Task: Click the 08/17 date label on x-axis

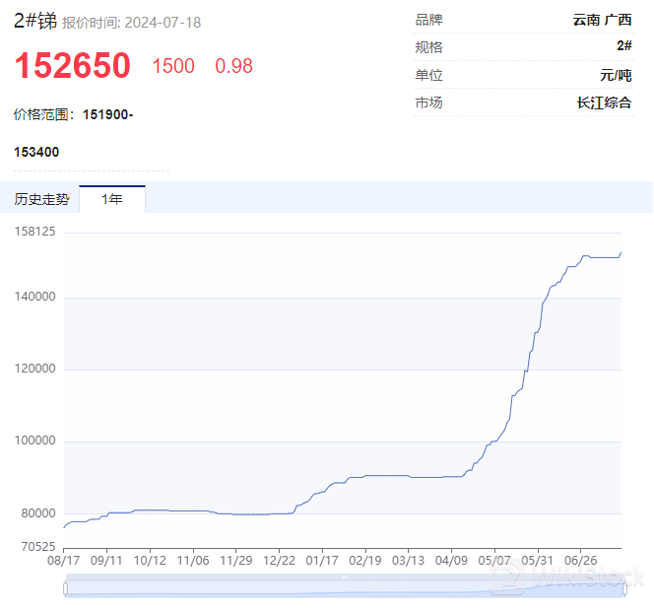Action: pos(64,561)
